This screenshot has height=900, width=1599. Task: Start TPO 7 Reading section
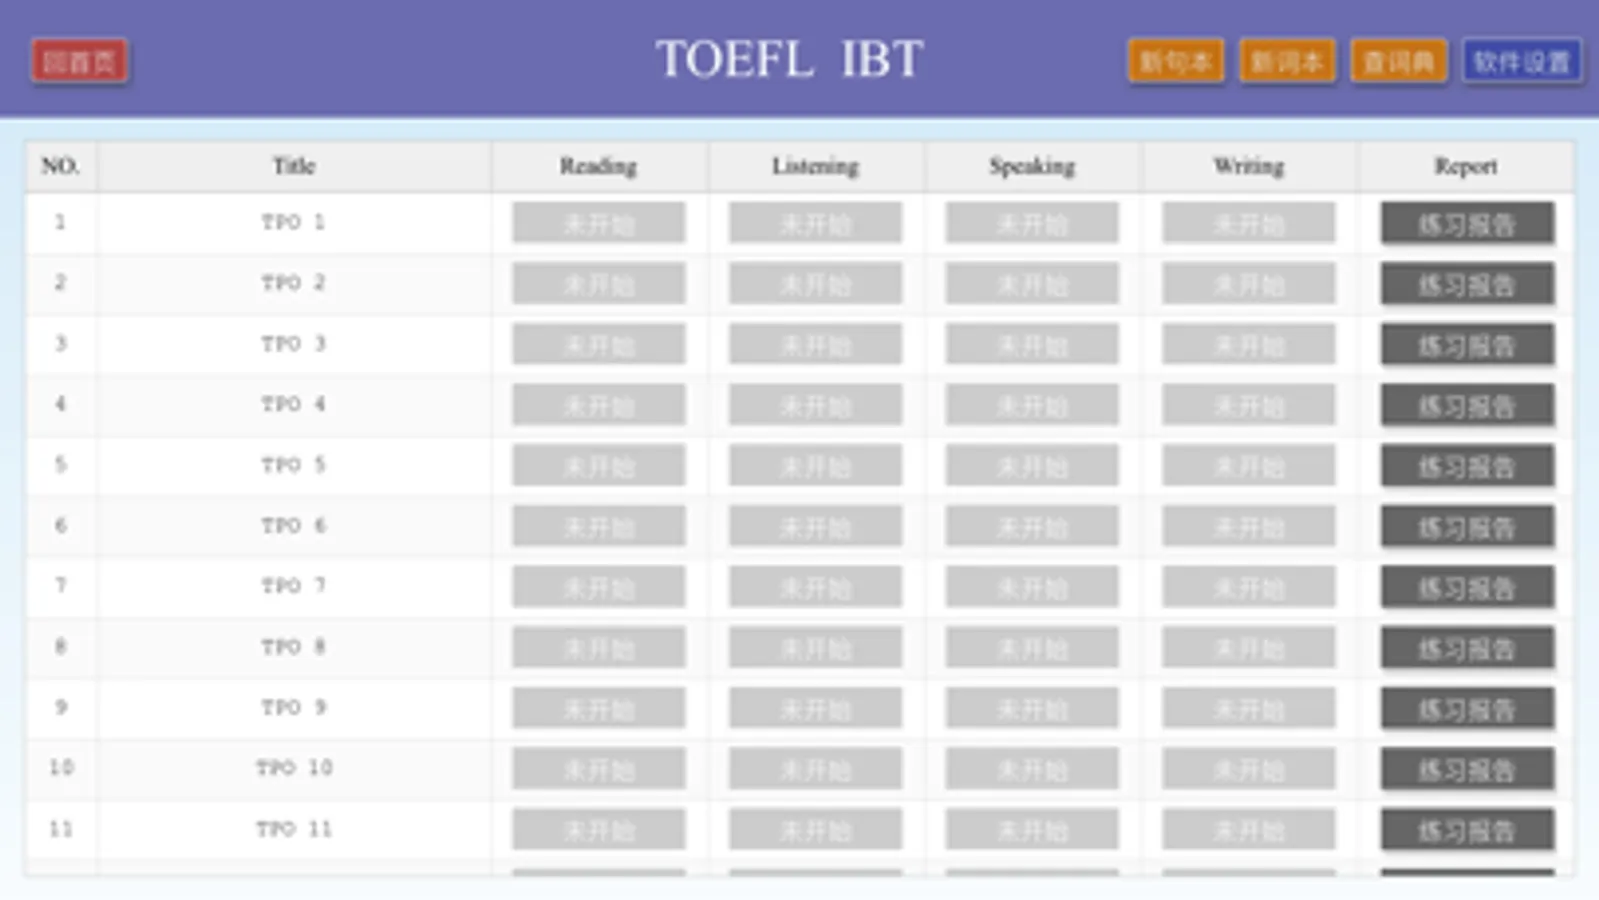(x=599, y=587)
